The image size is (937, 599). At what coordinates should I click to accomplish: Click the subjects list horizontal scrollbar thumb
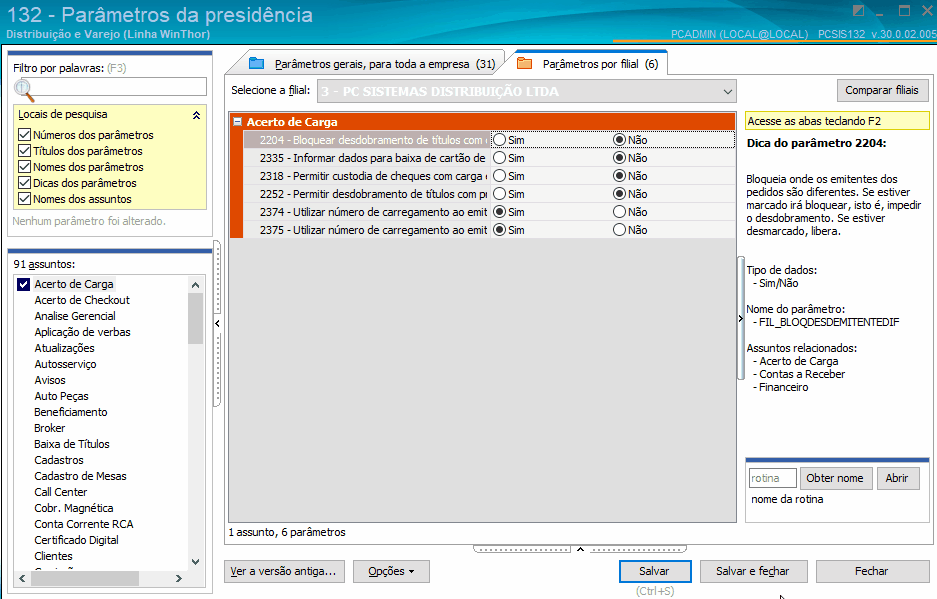click(84, 578)
